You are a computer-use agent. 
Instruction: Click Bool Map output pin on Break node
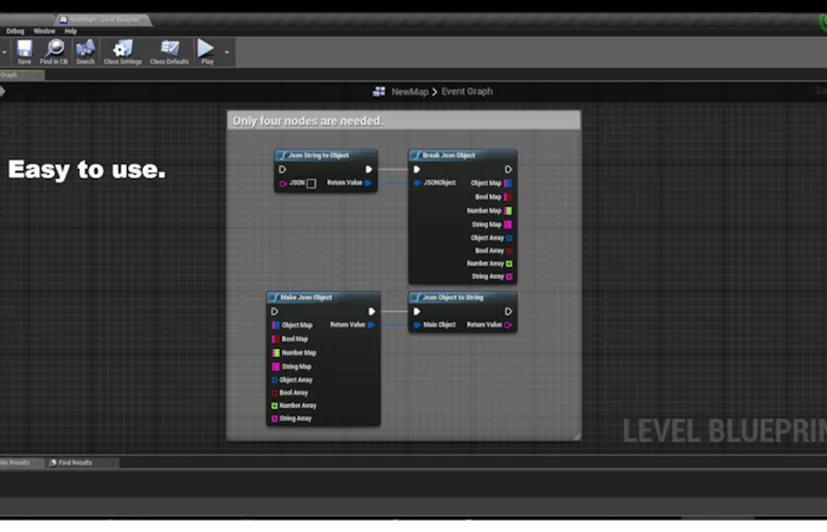[x=507, y=197]
